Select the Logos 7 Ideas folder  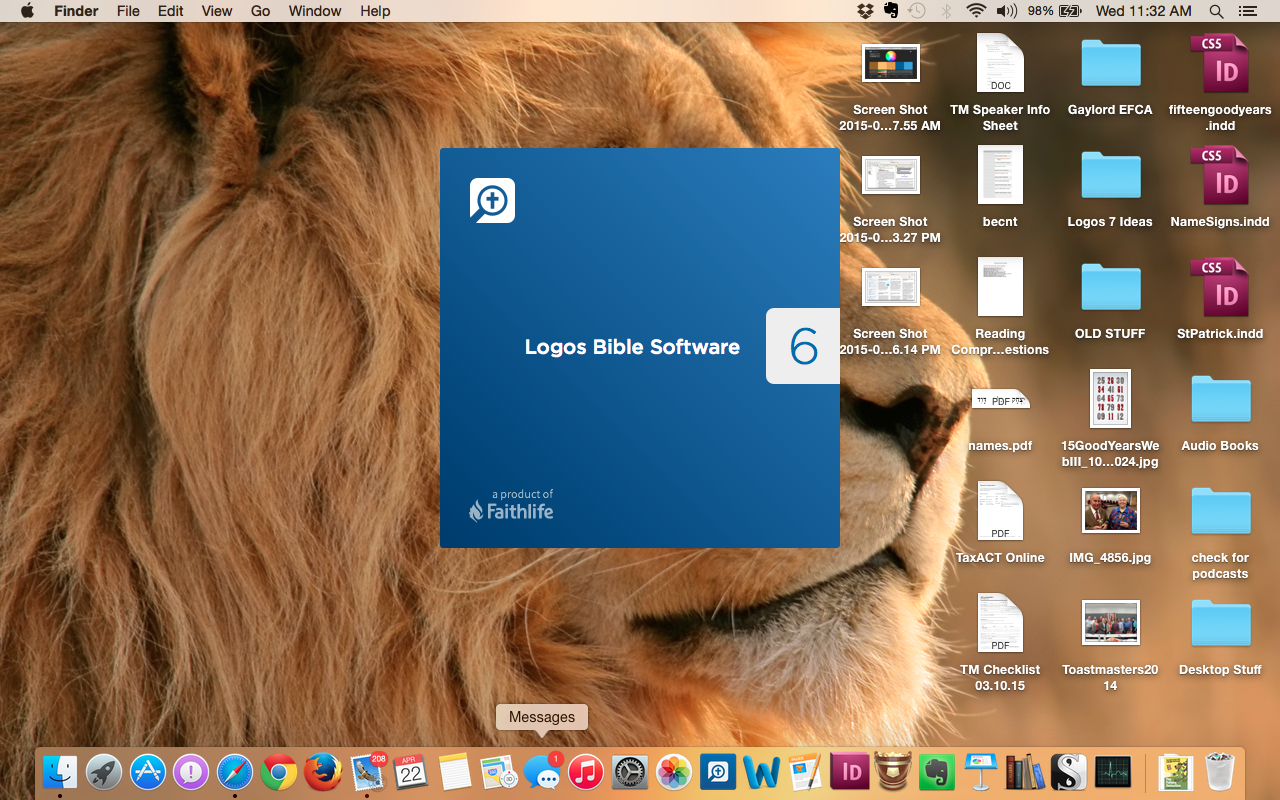click(1110, 176)
